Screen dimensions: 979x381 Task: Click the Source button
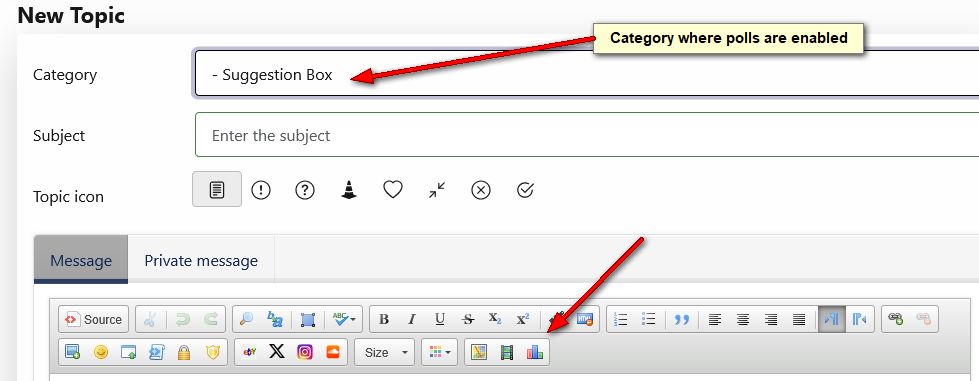[x=94, y=319]
